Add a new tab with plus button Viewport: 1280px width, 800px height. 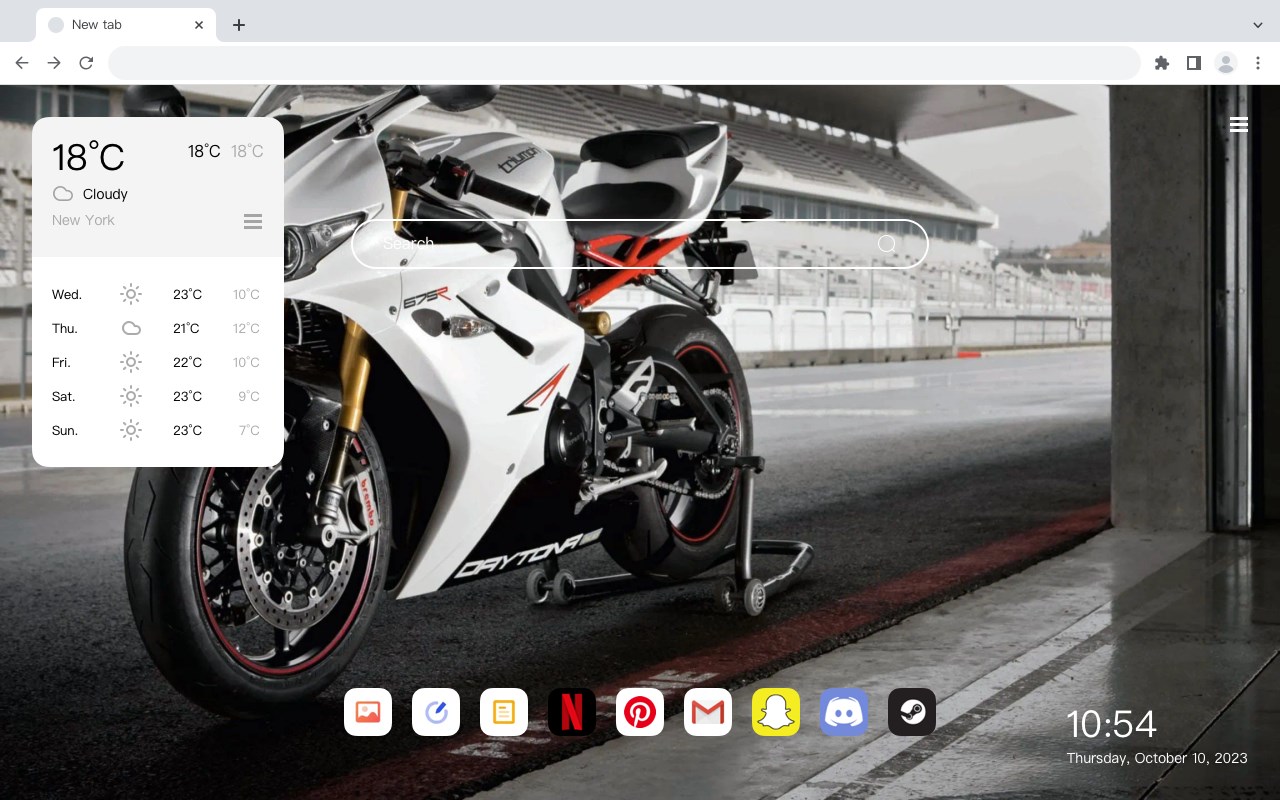click(238, 25)
